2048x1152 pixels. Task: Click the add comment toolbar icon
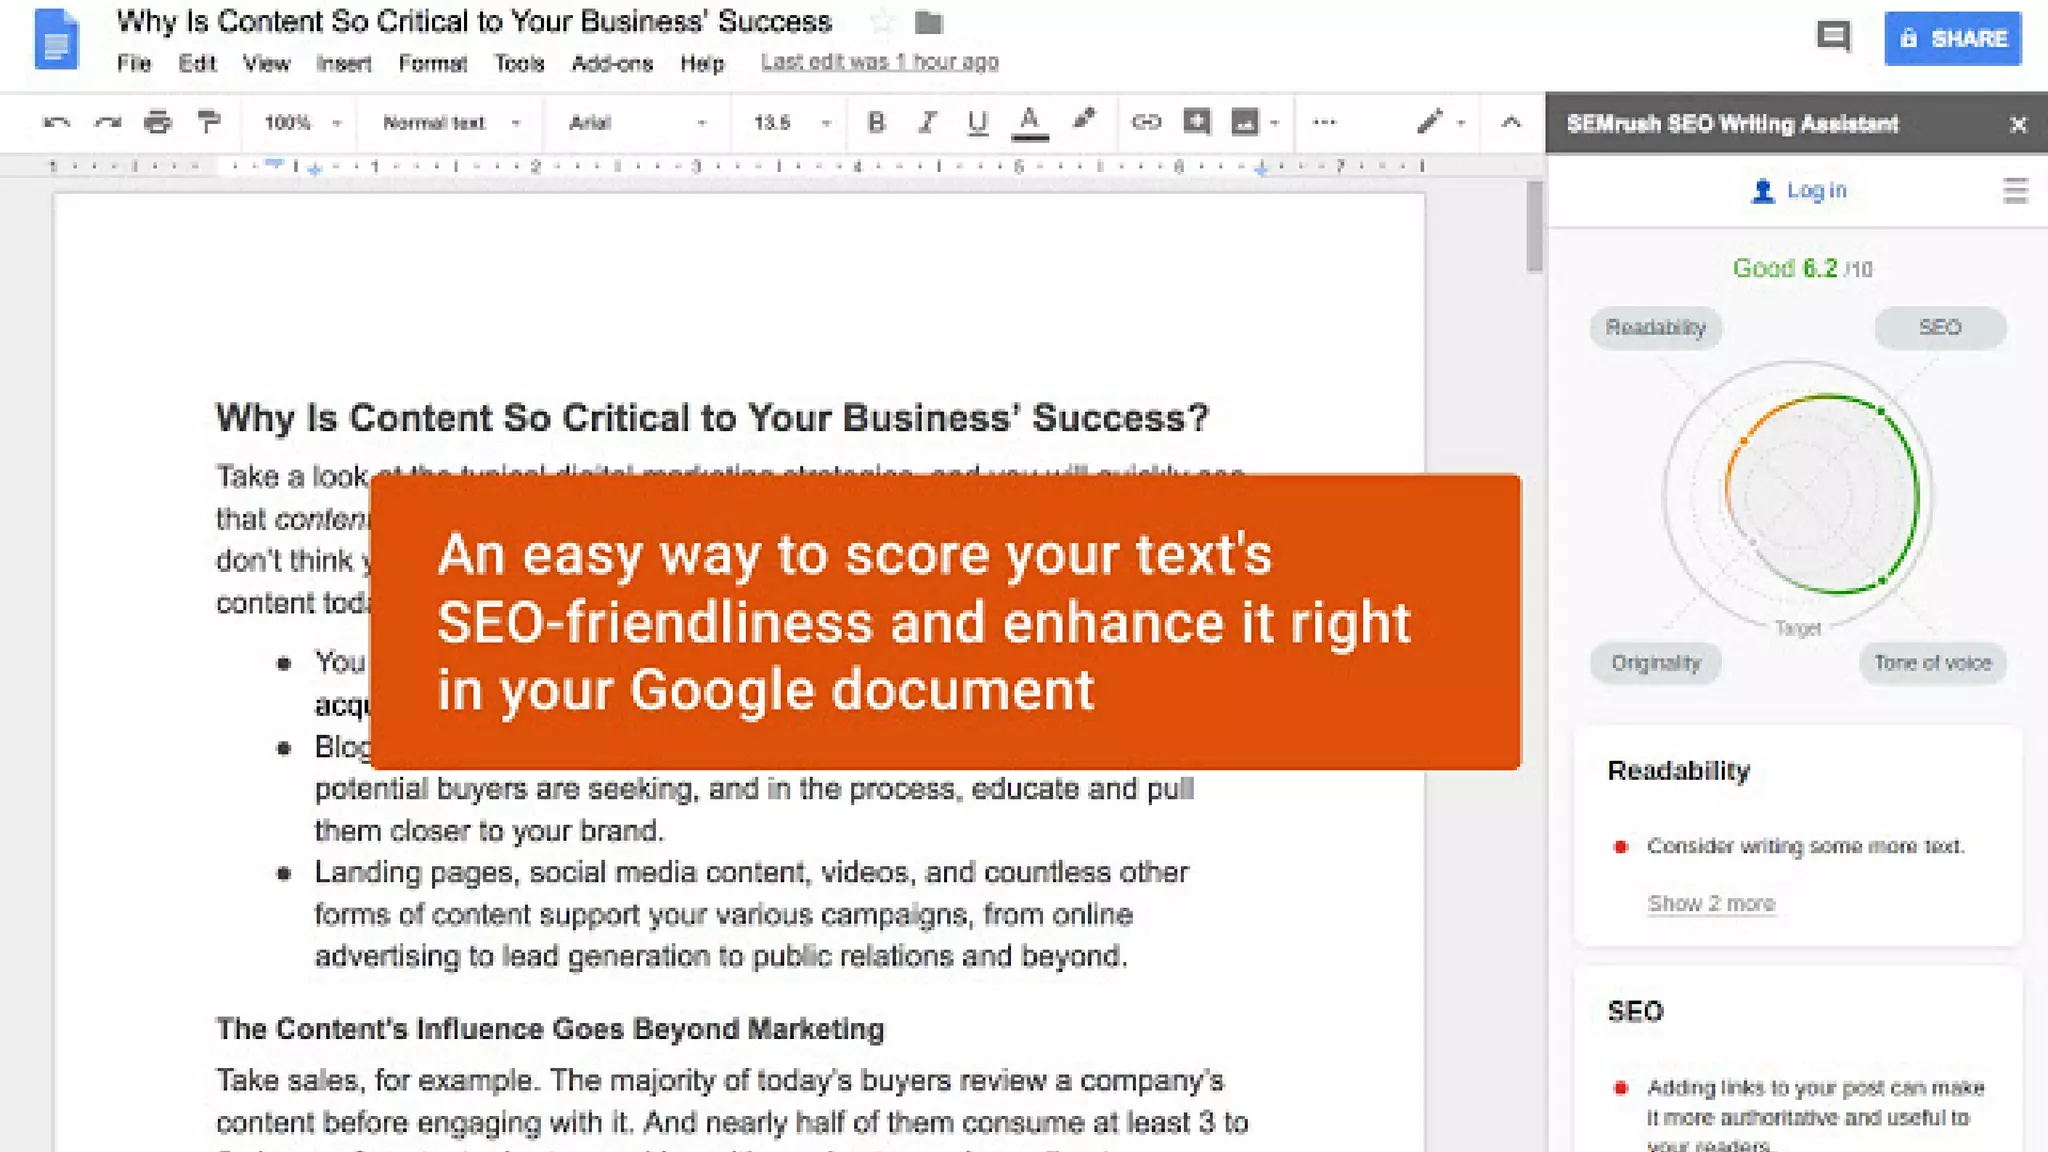pos(1196,122)
